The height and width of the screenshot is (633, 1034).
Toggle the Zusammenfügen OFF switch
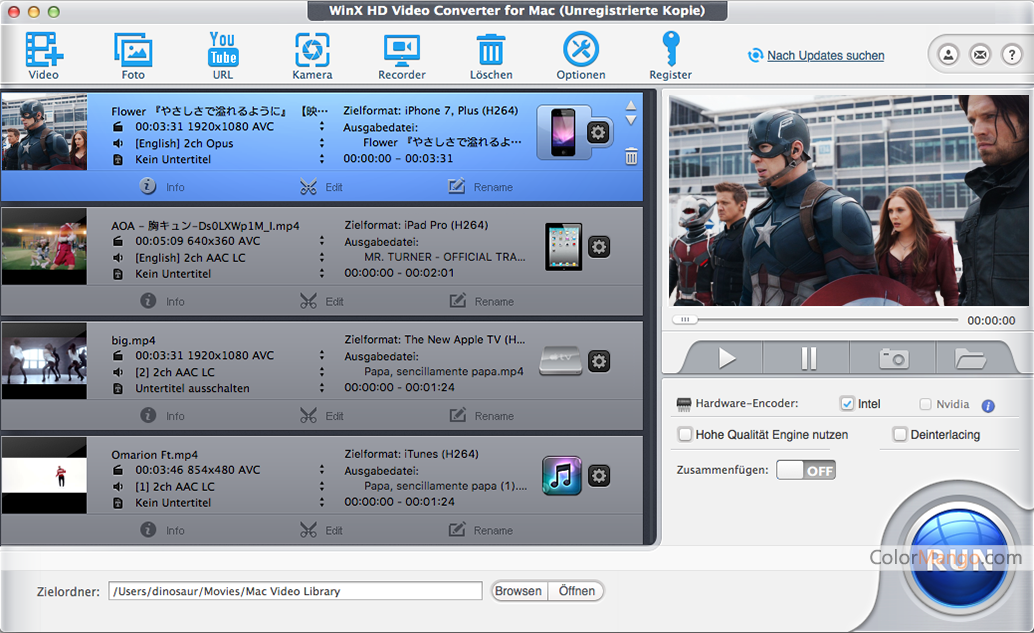click(x=806, y=470)
